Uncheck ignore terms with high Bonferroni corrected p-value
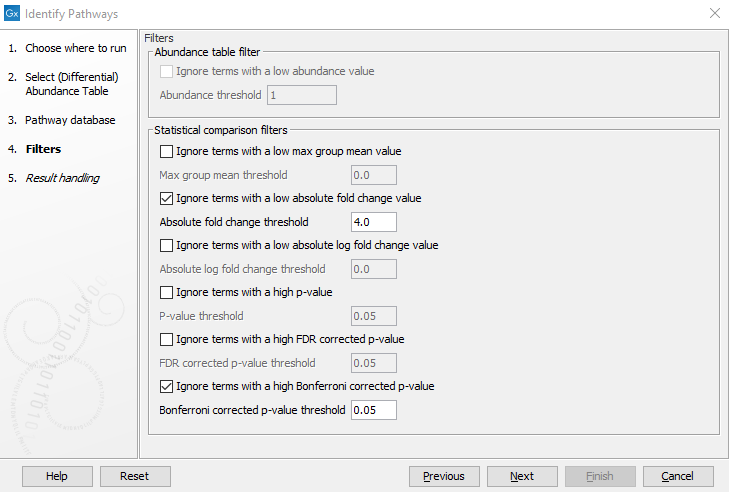Screen dimensions: 729x492 167,387
